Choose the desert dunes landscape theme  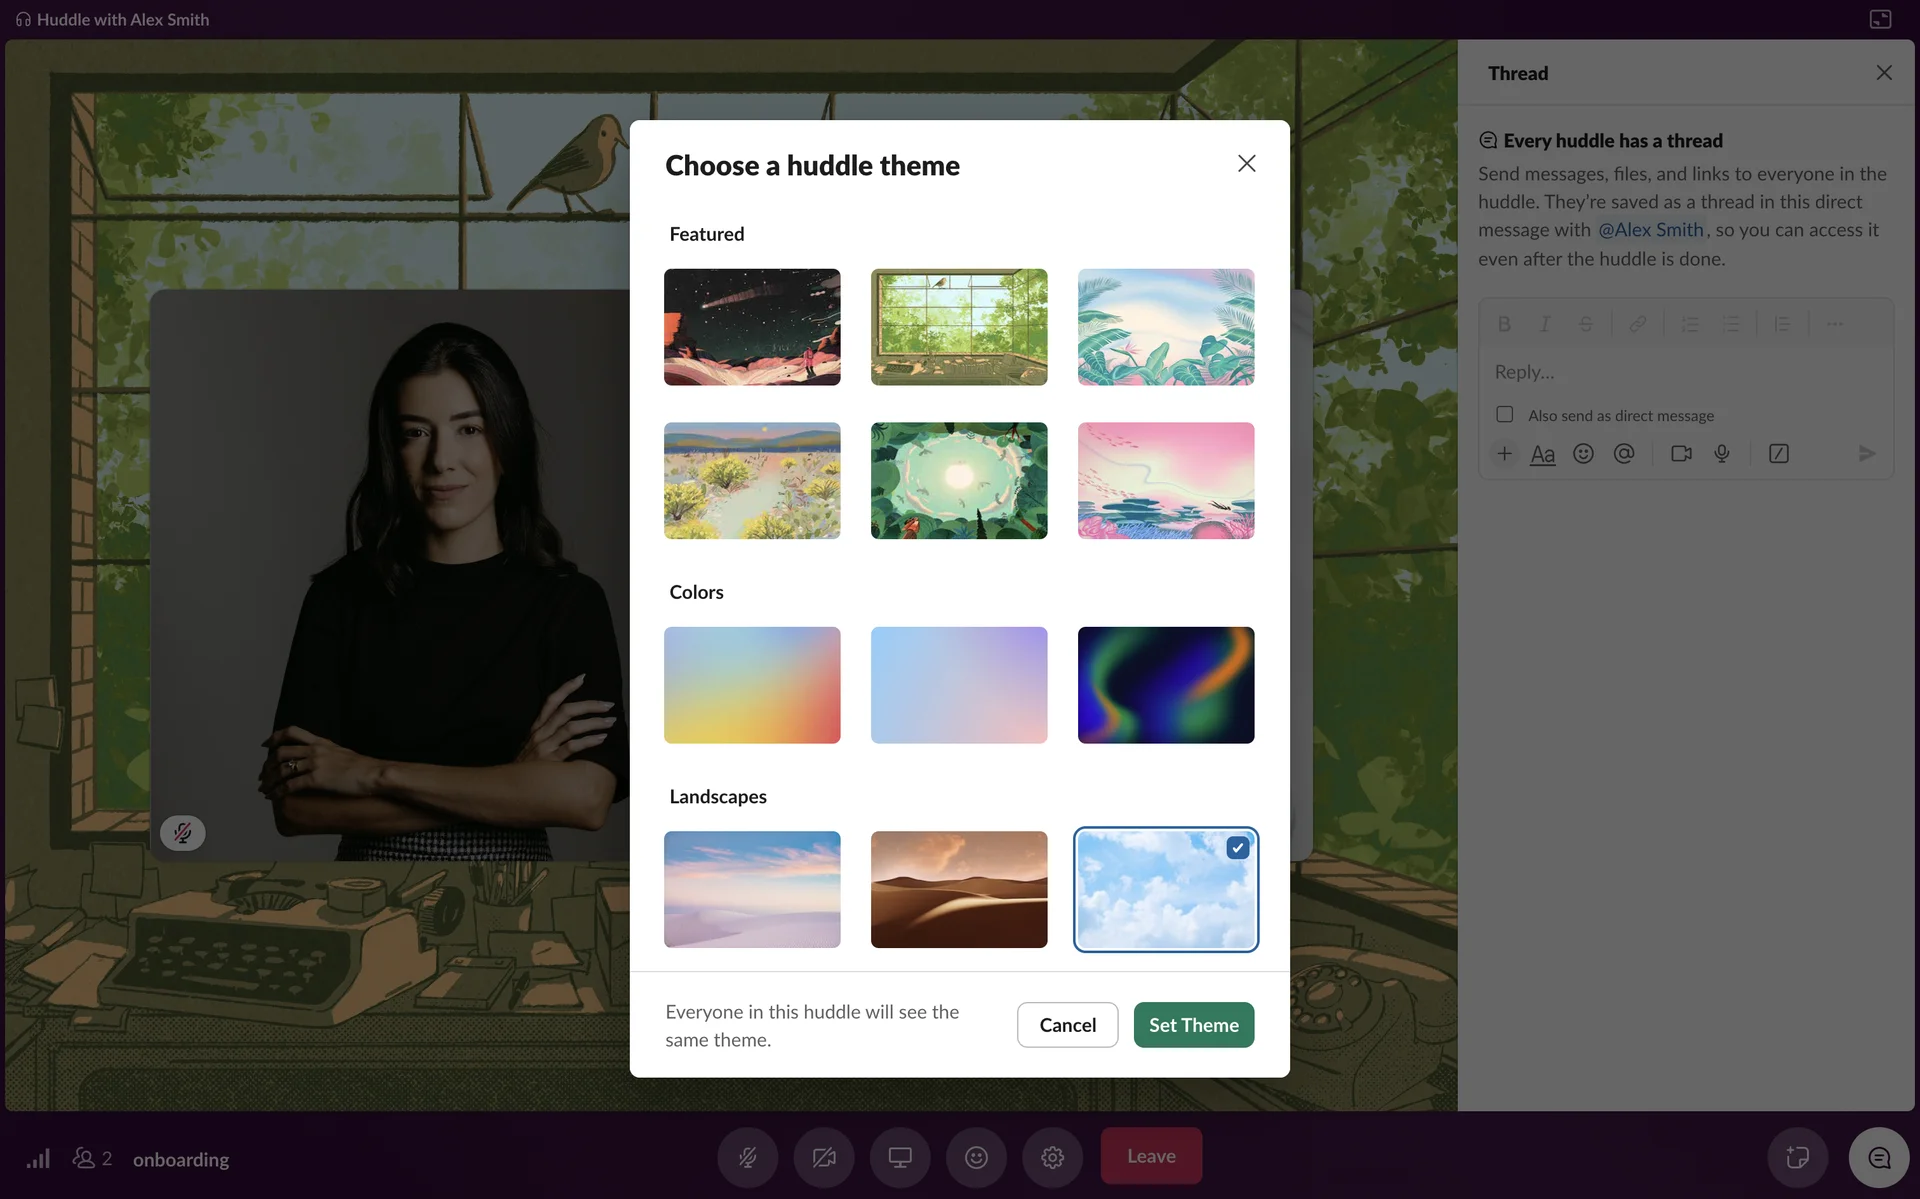click(958, 889)
